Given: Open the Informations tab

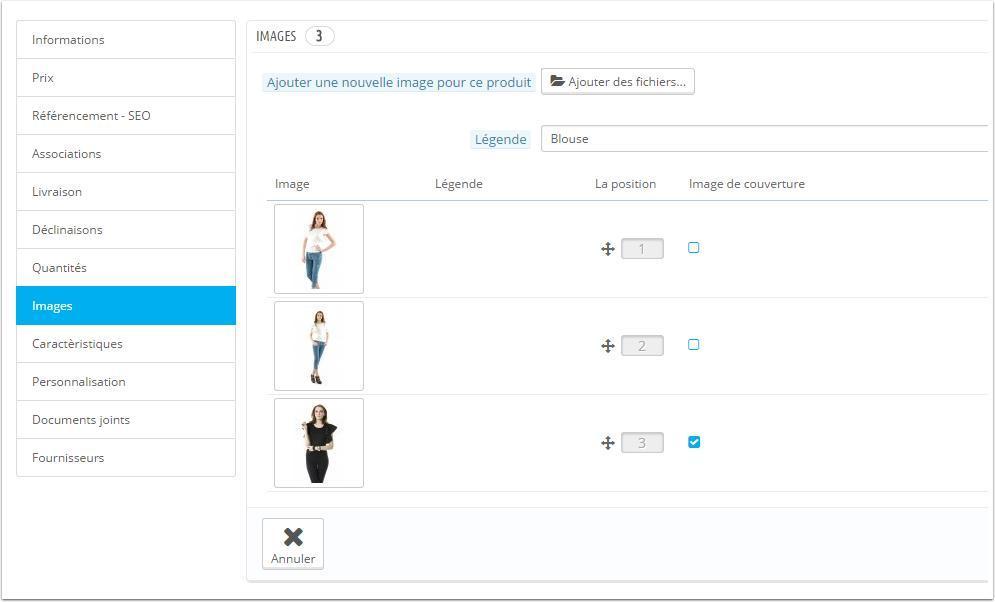Looking at the screenshot, I should pyautogui.click(x=126, y=39).
